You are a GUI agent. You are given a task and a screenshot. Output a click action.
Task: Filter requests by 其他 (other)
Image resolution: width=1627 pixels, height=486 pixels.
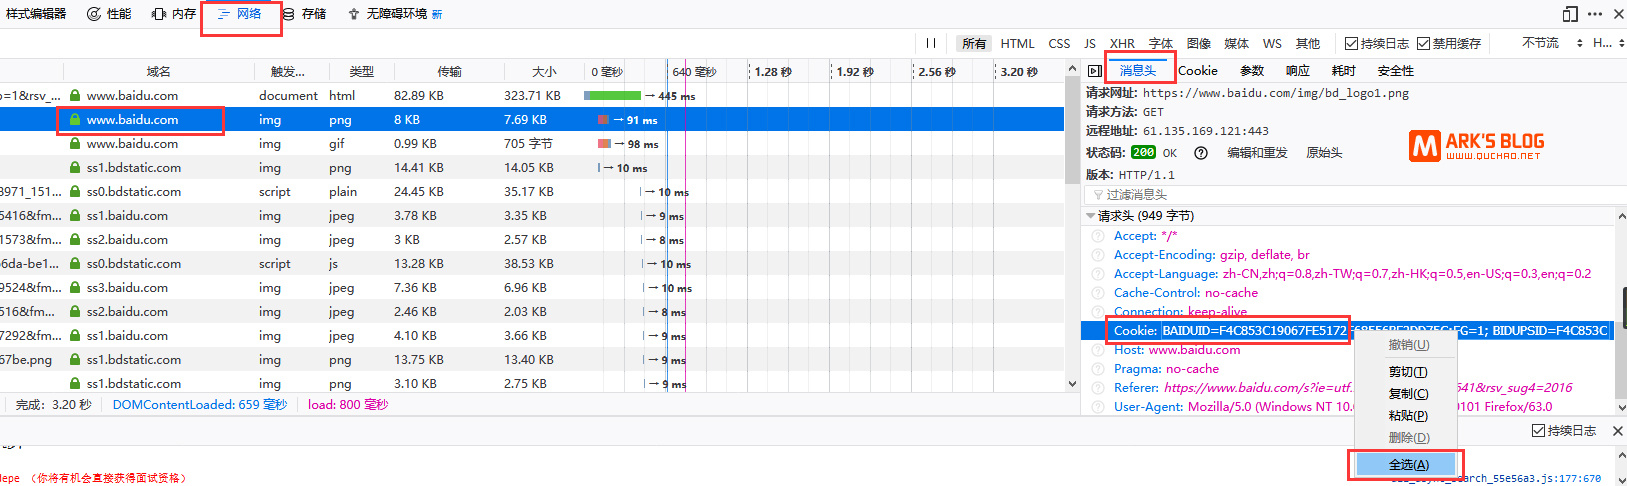1308,44
